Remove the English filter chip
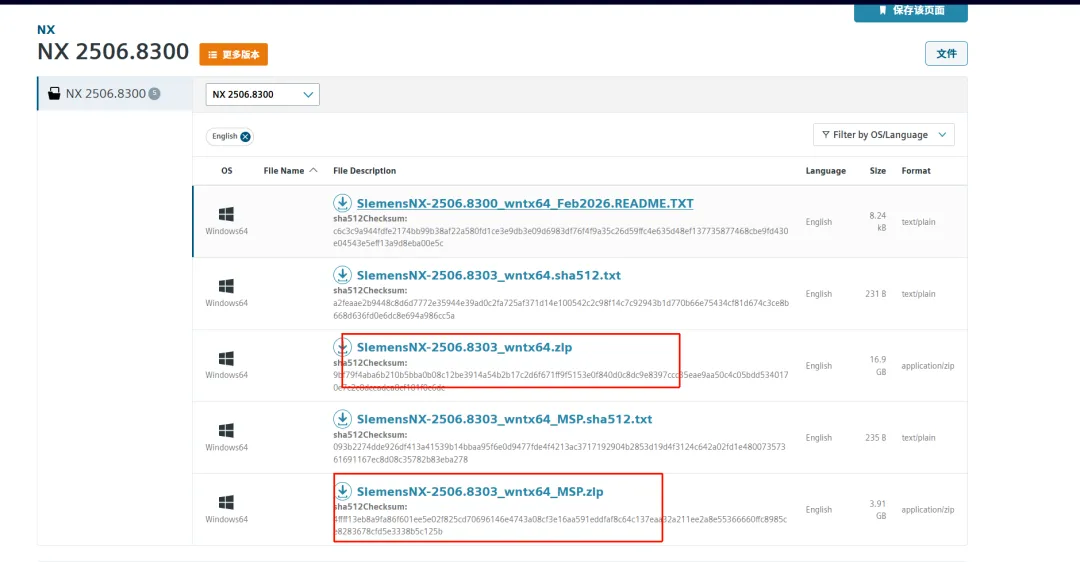Screen dimensions: 1080x562 (245, 136)
